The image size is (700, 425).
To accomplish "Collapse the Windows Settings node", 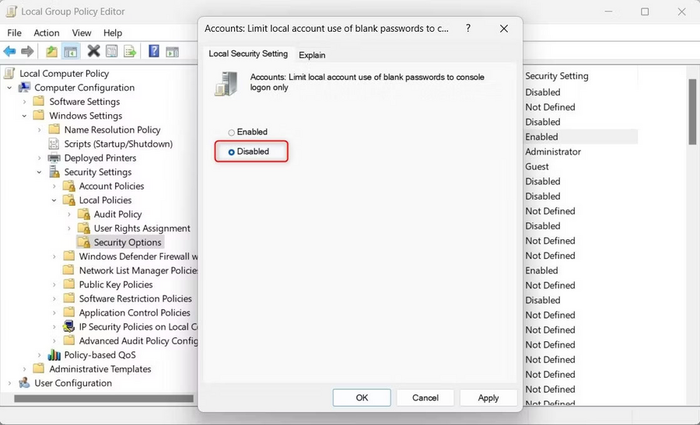I will pyautogui.click(x=25, y=116).
